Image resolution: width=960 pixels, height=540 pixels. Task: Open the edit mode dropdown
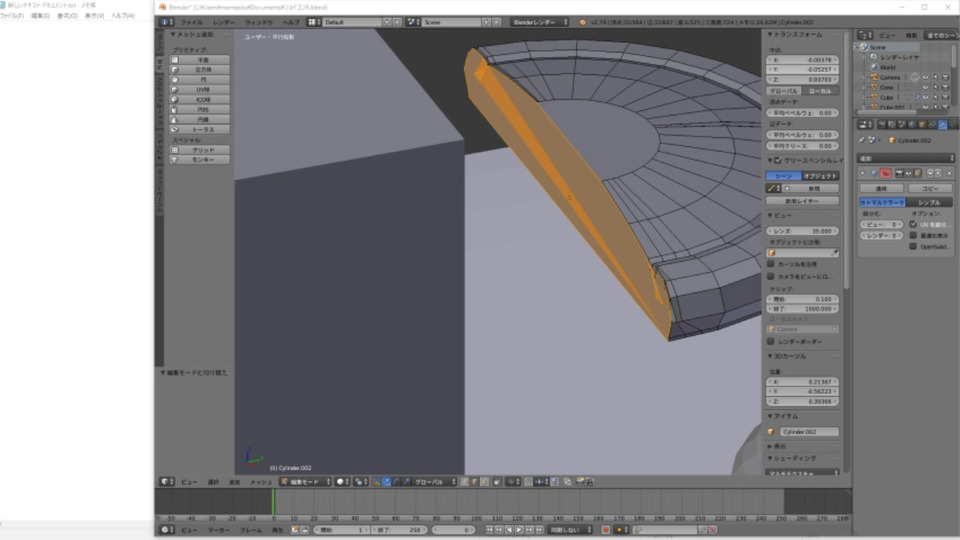(305, 481)
